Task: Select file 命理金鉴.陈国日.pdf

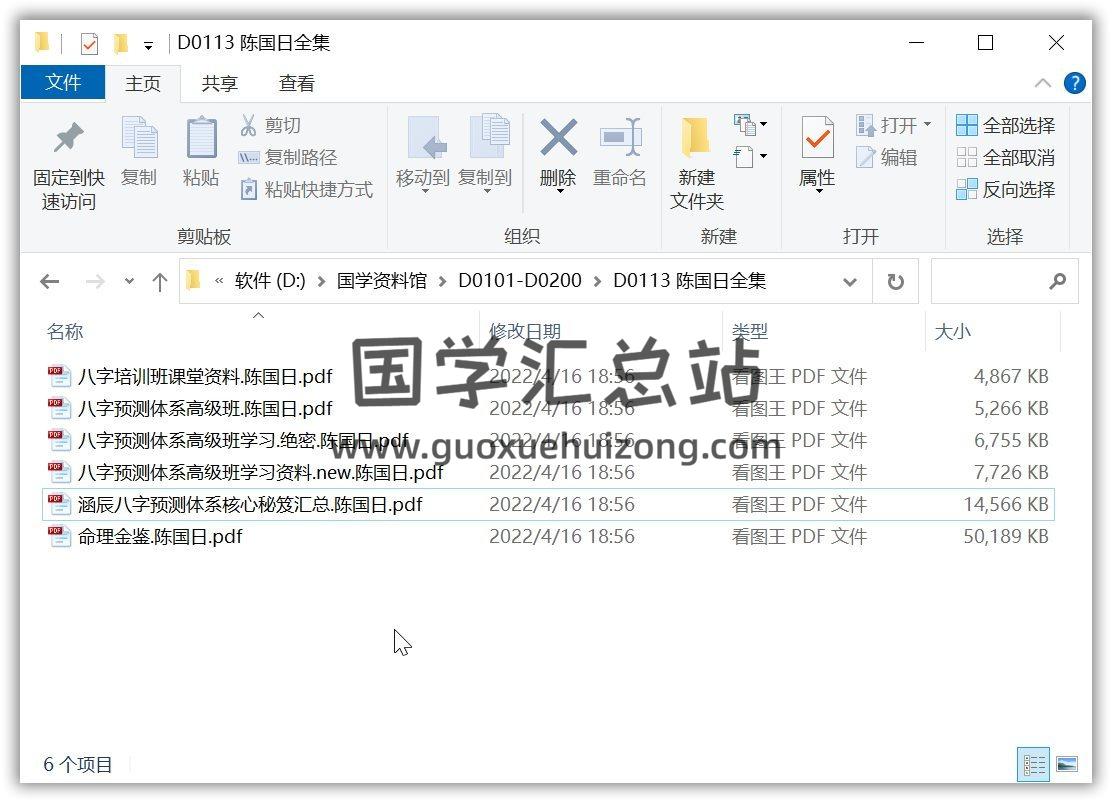Action: pyautogui.click(x=160, y=536)
